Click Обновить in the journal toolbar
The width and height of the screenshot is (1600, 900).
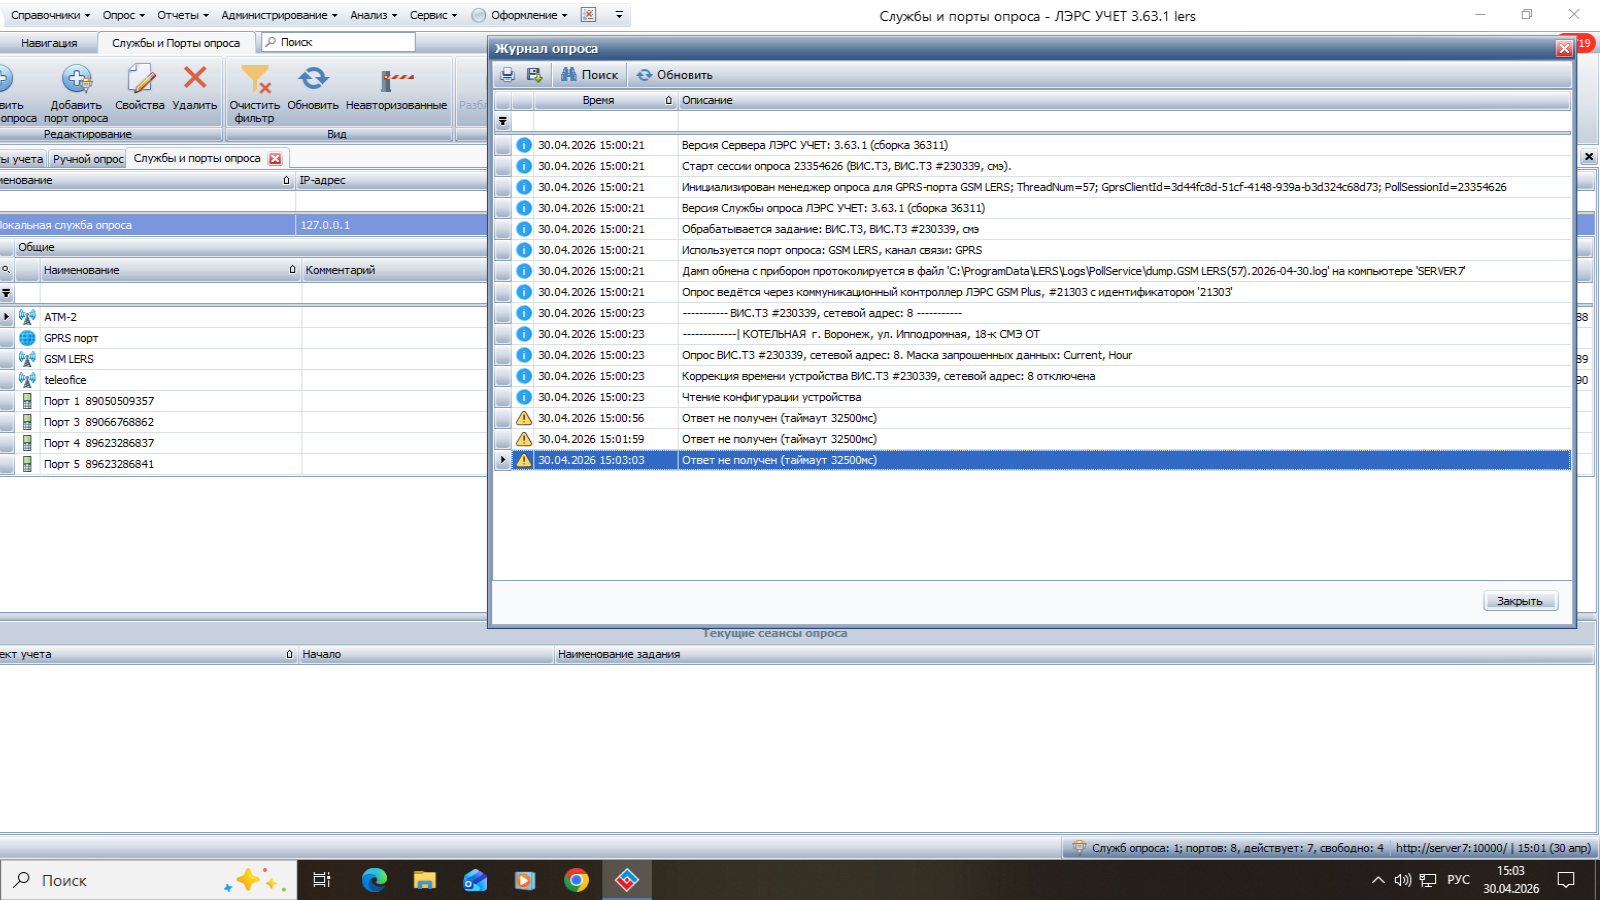point(675,75)
